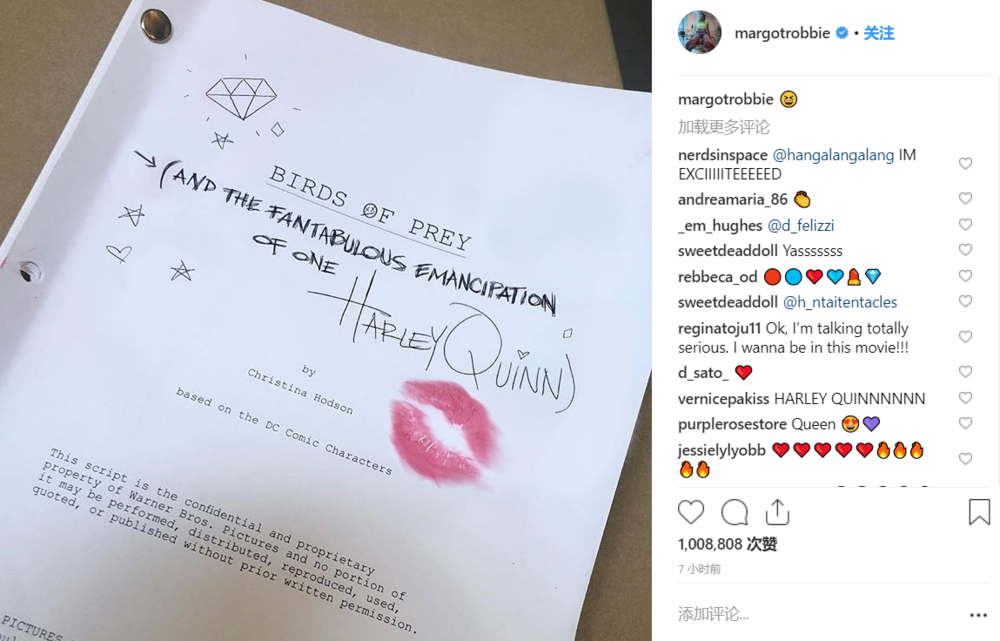Viewport: 1000px width, 641px height.
Task: View the 1,008,808 likes count list
Action: point(727,544)
